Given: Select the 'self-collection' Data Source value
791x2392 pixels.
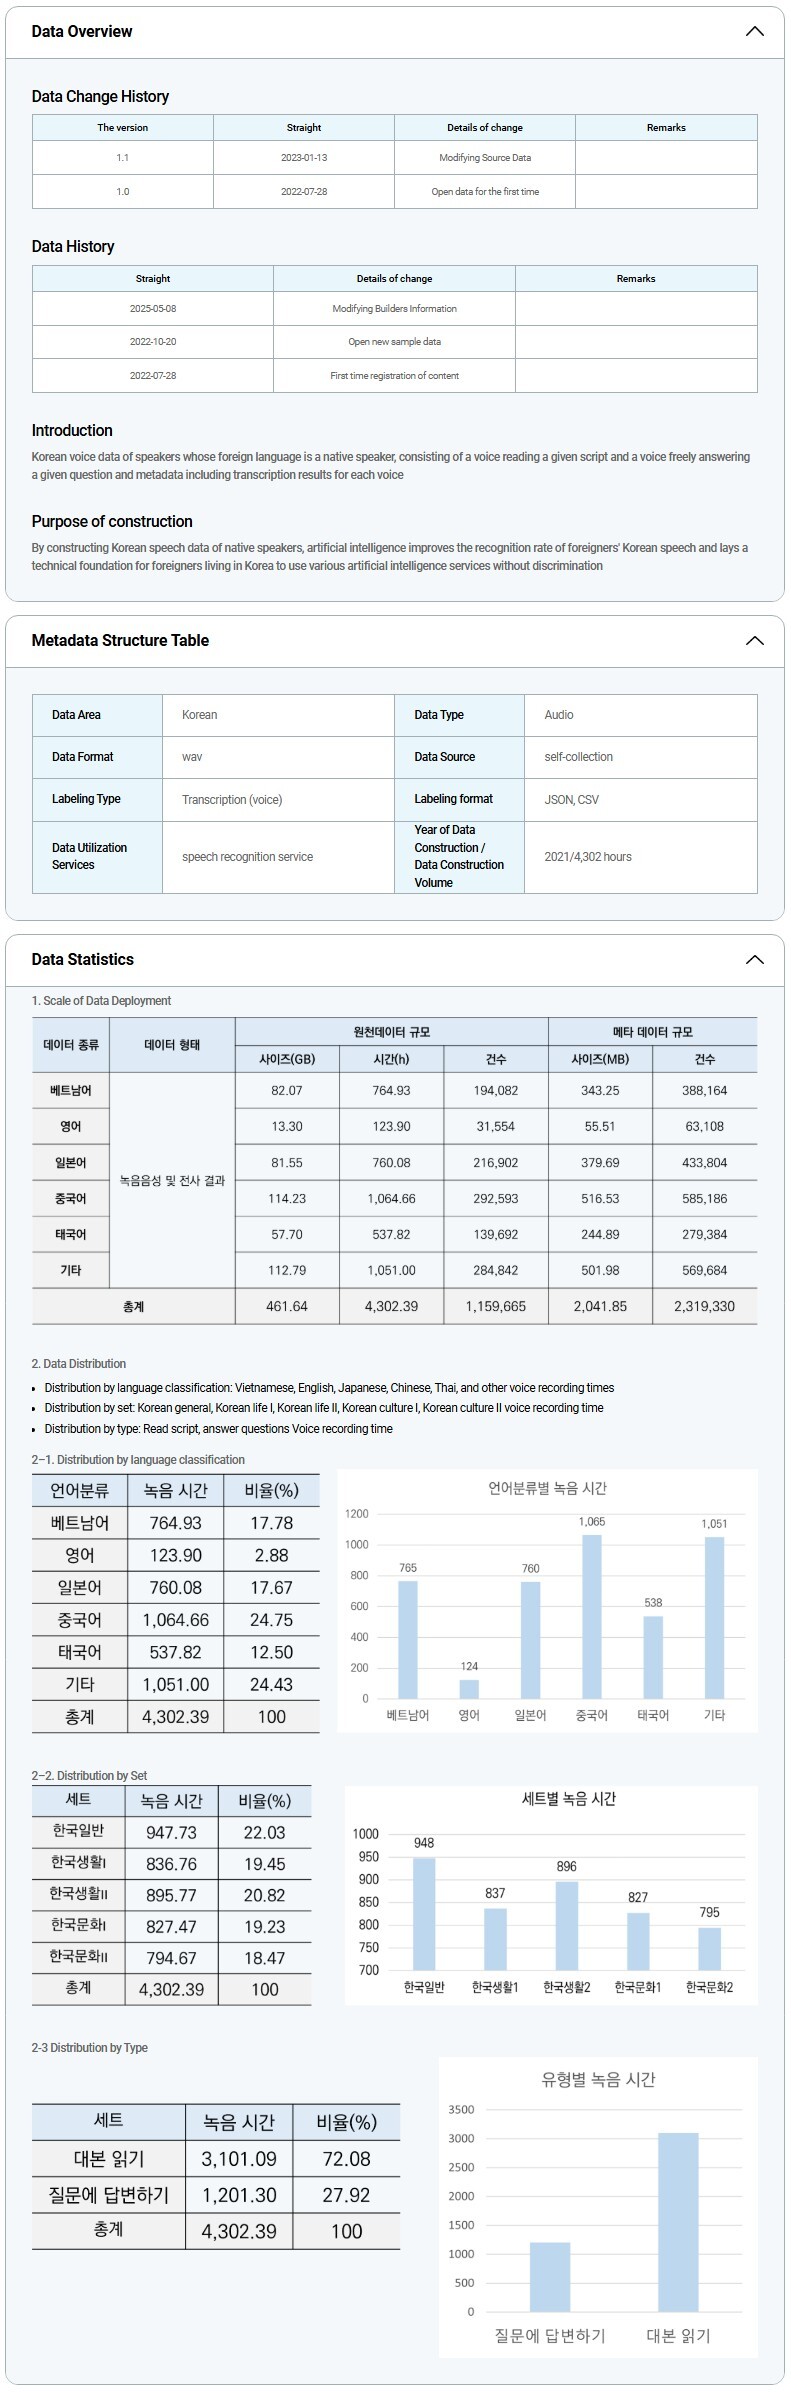Looking at the screenshot, I should pos(578,757).
